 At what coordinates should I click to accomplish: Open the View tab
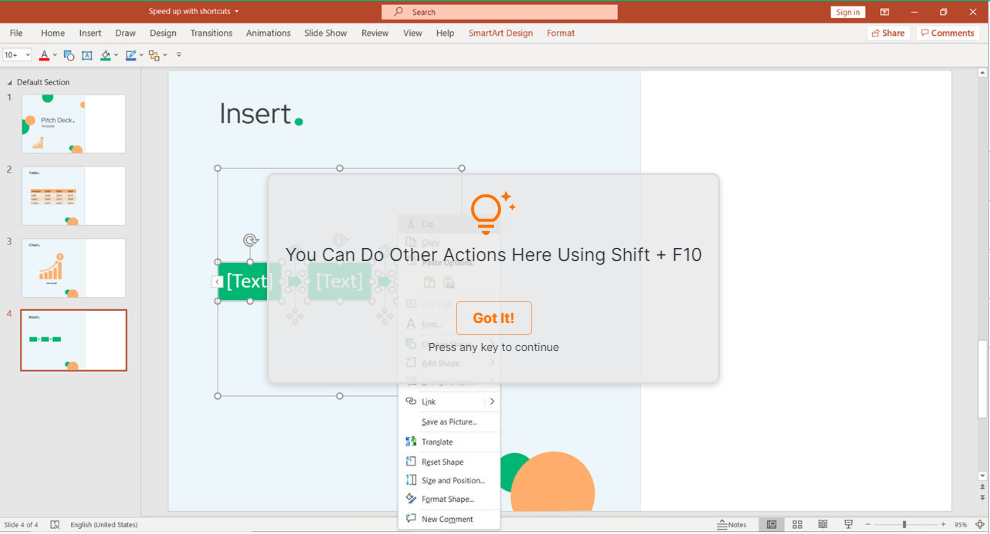(412, 33)
